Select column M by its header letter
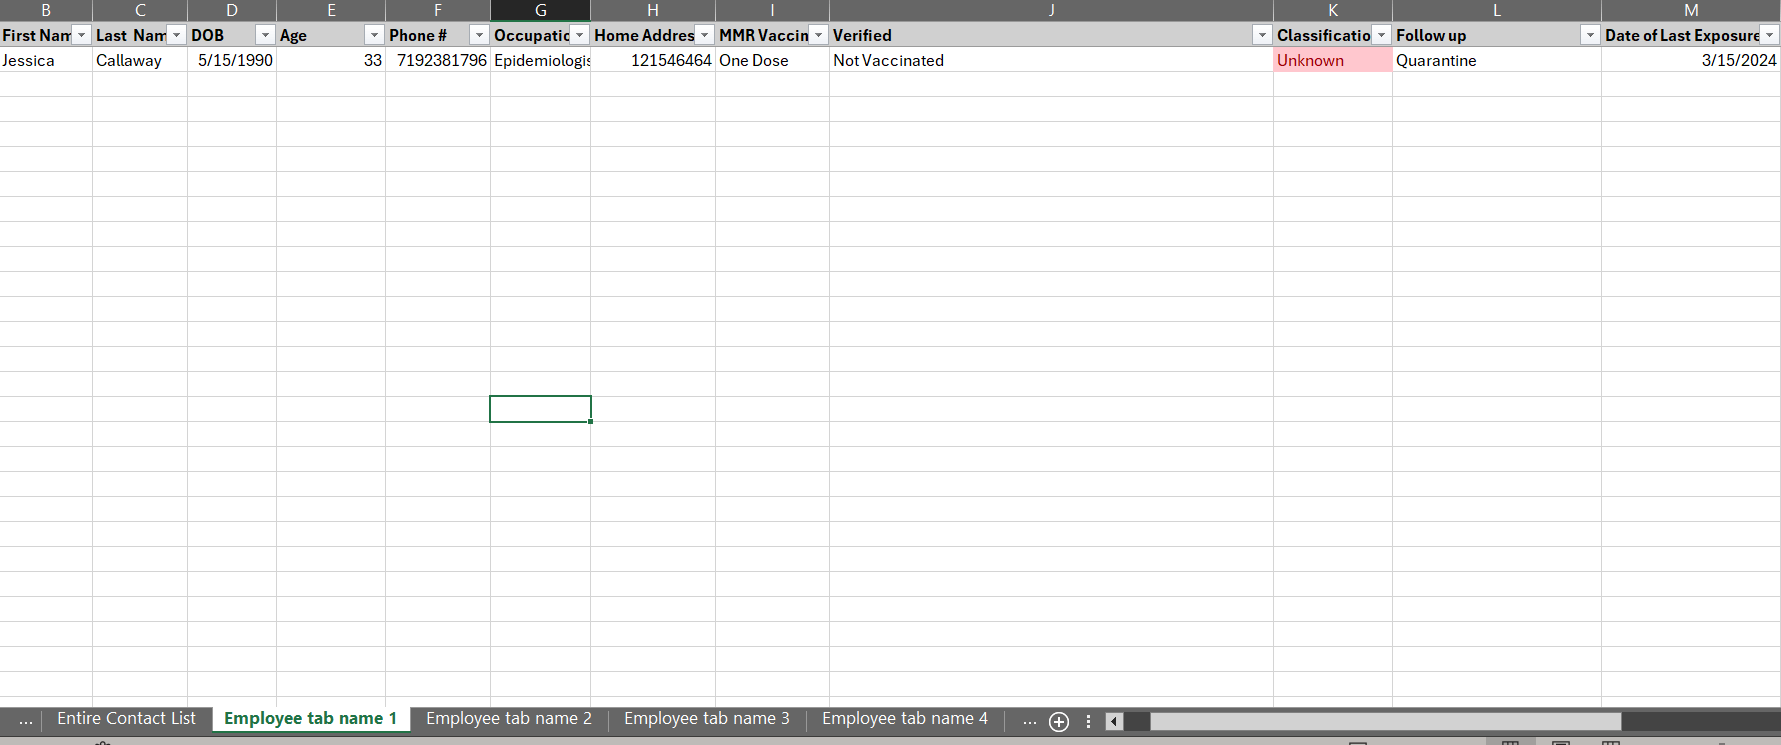Screen dimensions: 1781x745 [x=1691, y=10]
